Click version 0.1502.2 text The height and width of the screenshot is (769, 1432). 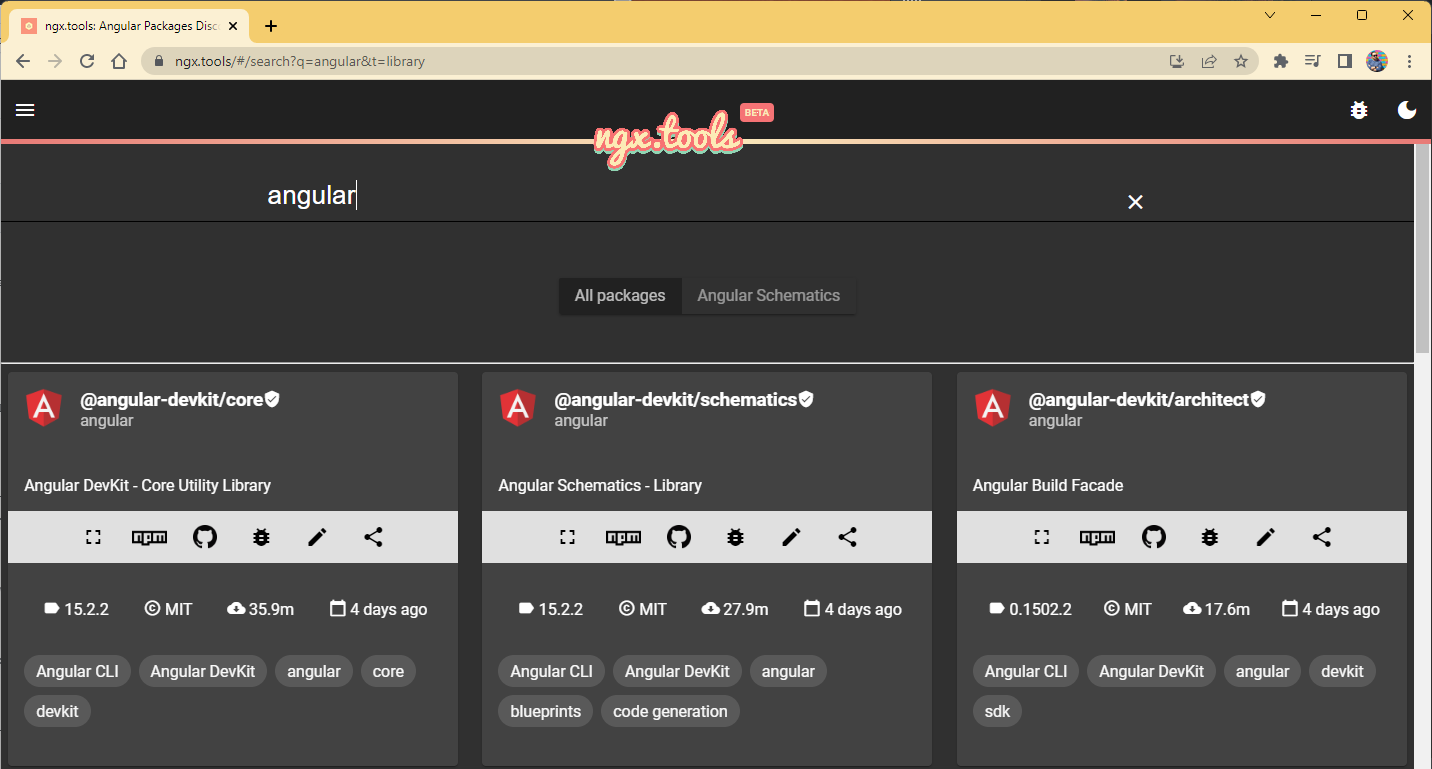pos(1040,609)
